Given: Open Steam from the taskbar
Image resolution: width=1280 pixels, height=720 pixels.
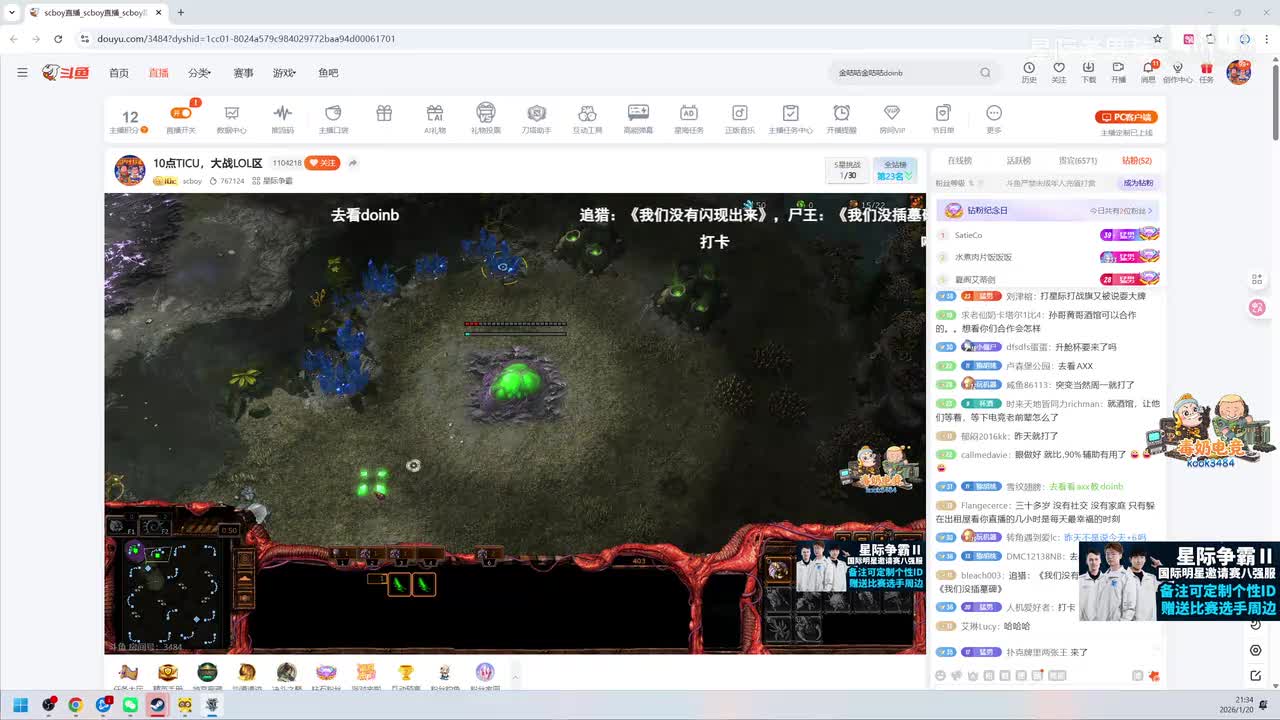Looking at the screenshot, I should click(157, 705).
